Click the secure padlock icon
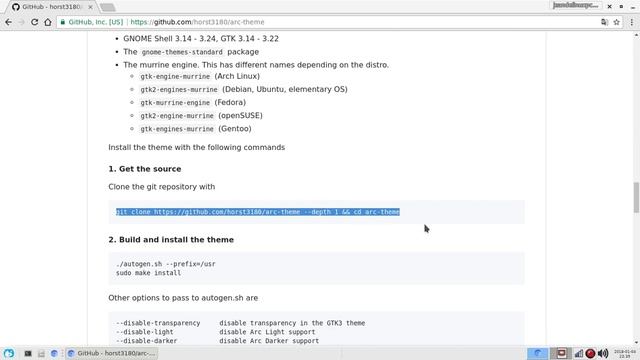Screen dimensions: 640x360 (62, 22)
